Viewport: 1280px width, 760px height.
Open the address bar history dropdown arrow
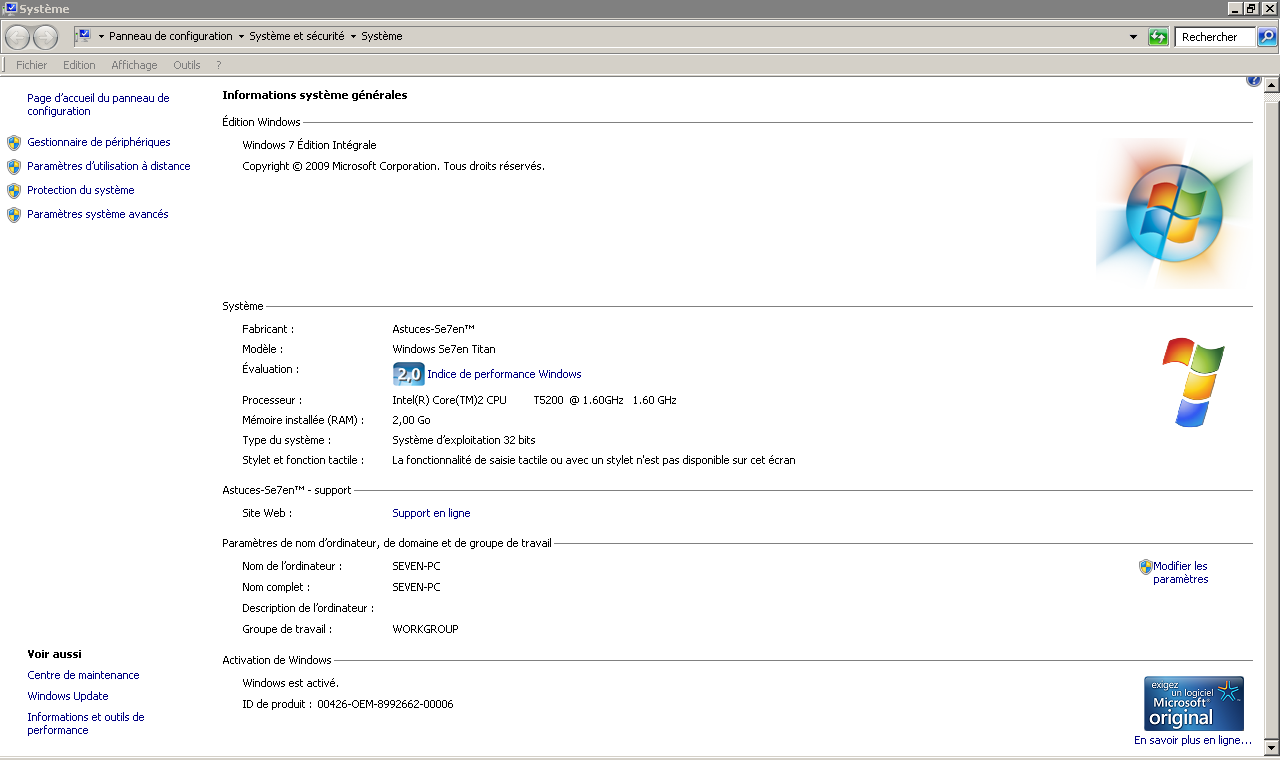coord(1133,37)
